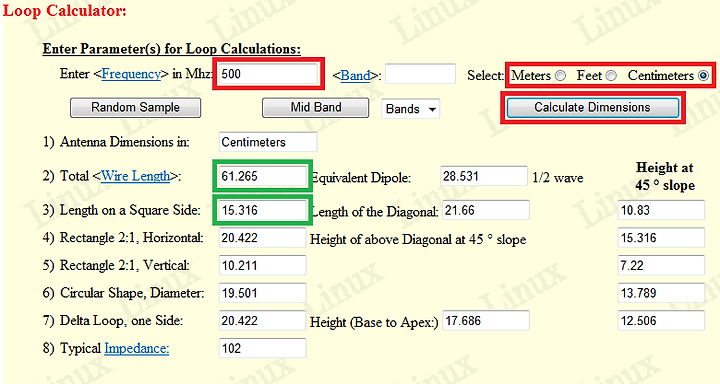Open the Impedance link
Image resolution: width=720 pixels, height=384 pixels.
click(136, 349)
